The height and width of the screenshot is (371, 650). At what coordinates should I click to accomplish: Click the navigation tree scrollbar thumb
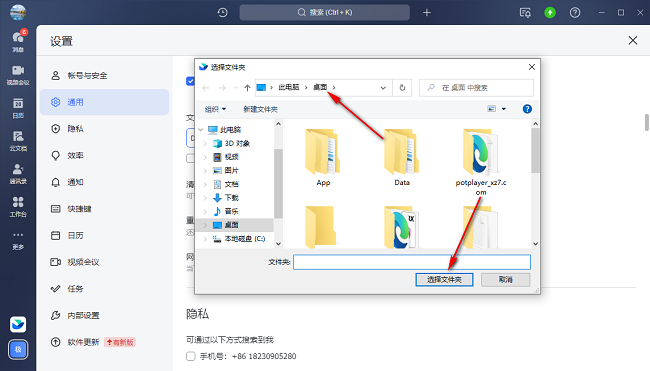pyautogui.click(x=278, y=183)
